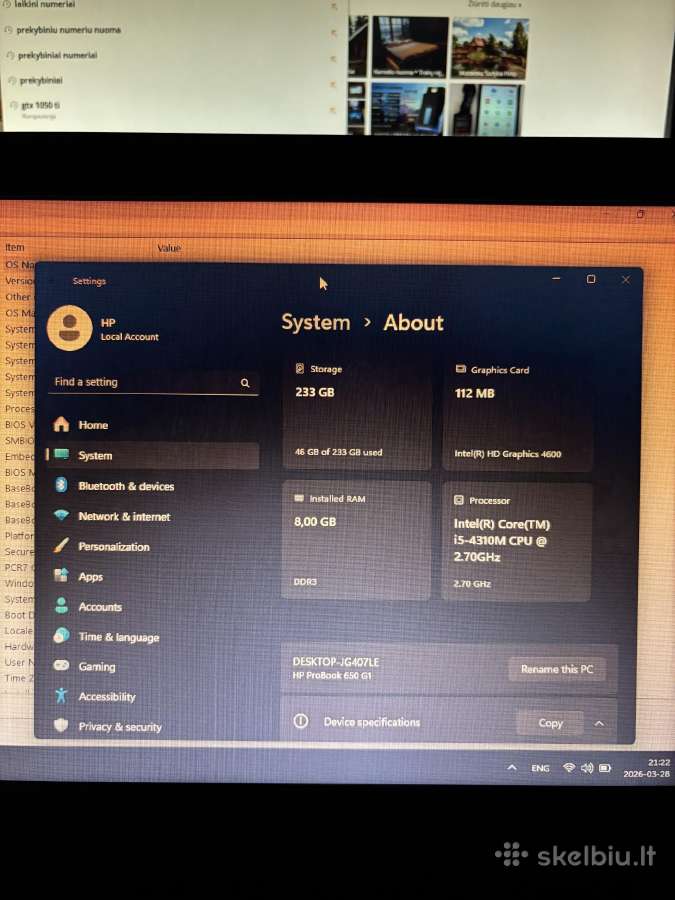Screen dimensions: 675x900
Task: Switch ENG input language in taskbar
Action: coord(540,768)
